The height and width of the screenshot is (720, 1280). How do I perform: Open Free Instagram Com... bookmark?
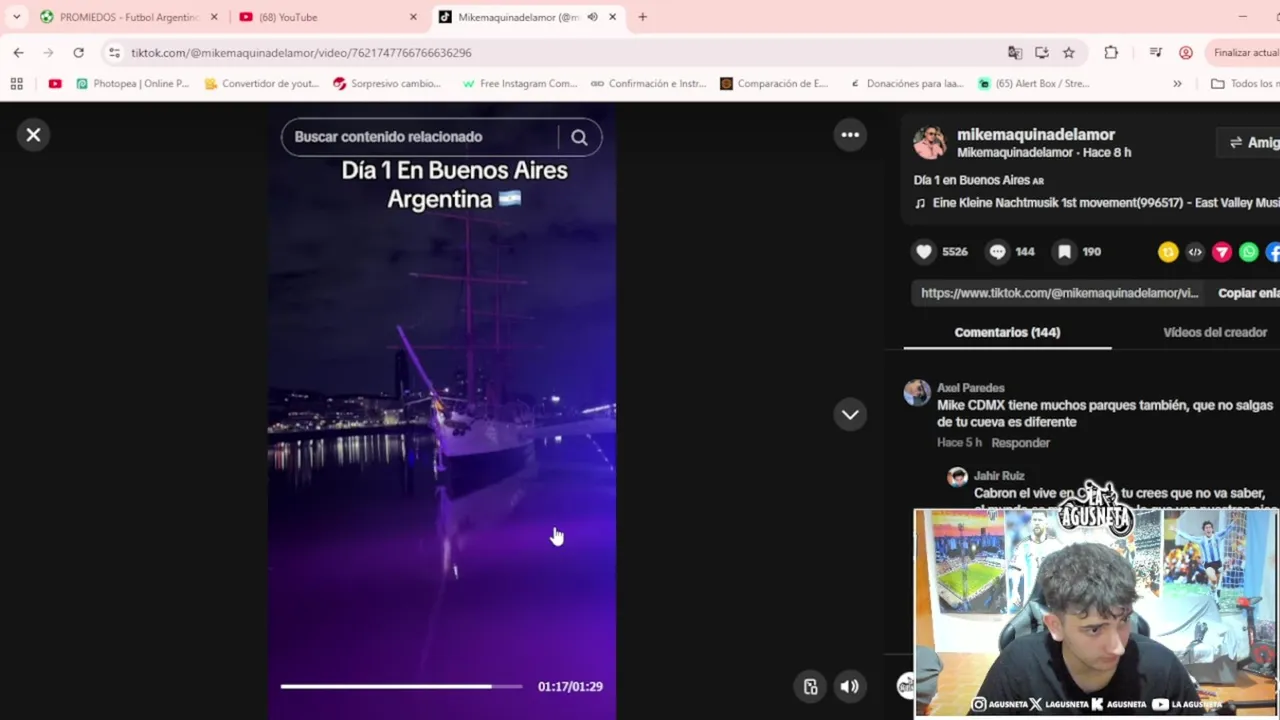pyautogui.click(x=520, y=84)
